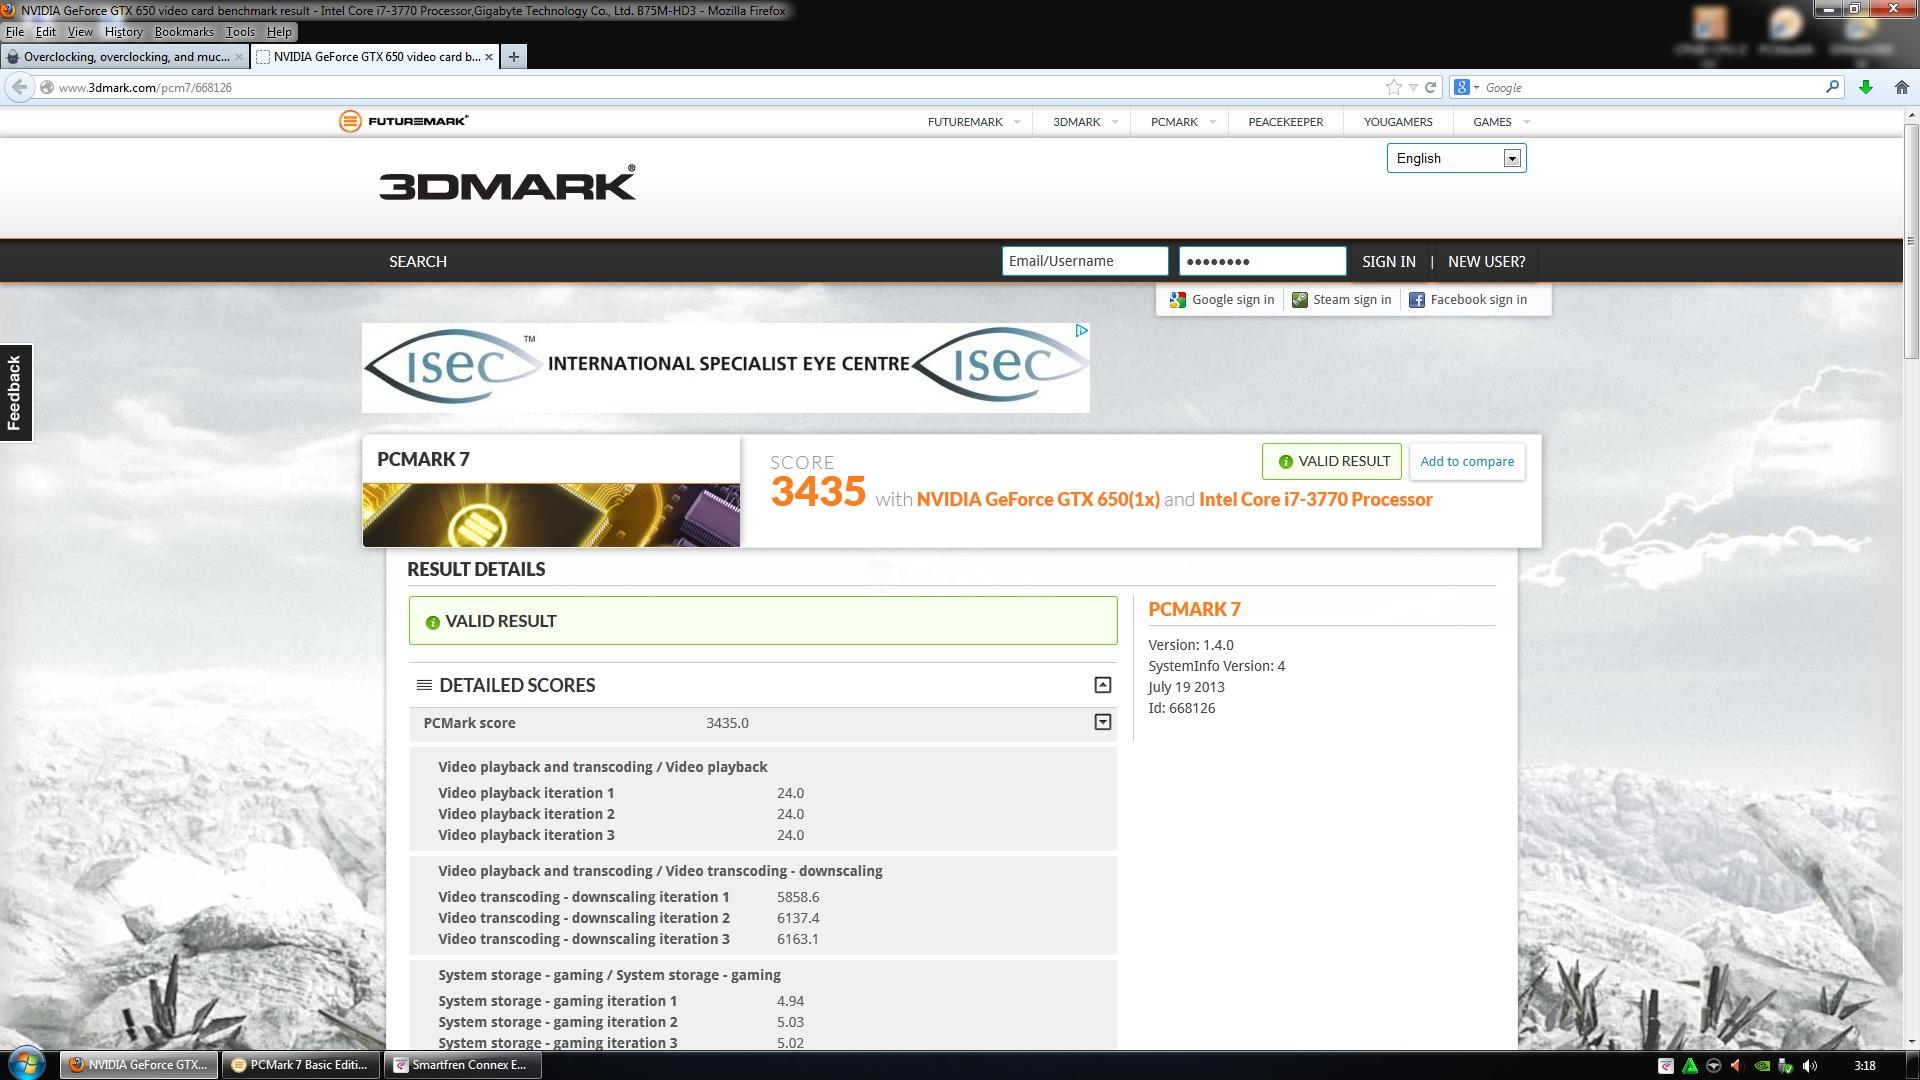Bookmark page with star icon
This screenshot has width=1920, height=1080.
tap(1394, 87)
